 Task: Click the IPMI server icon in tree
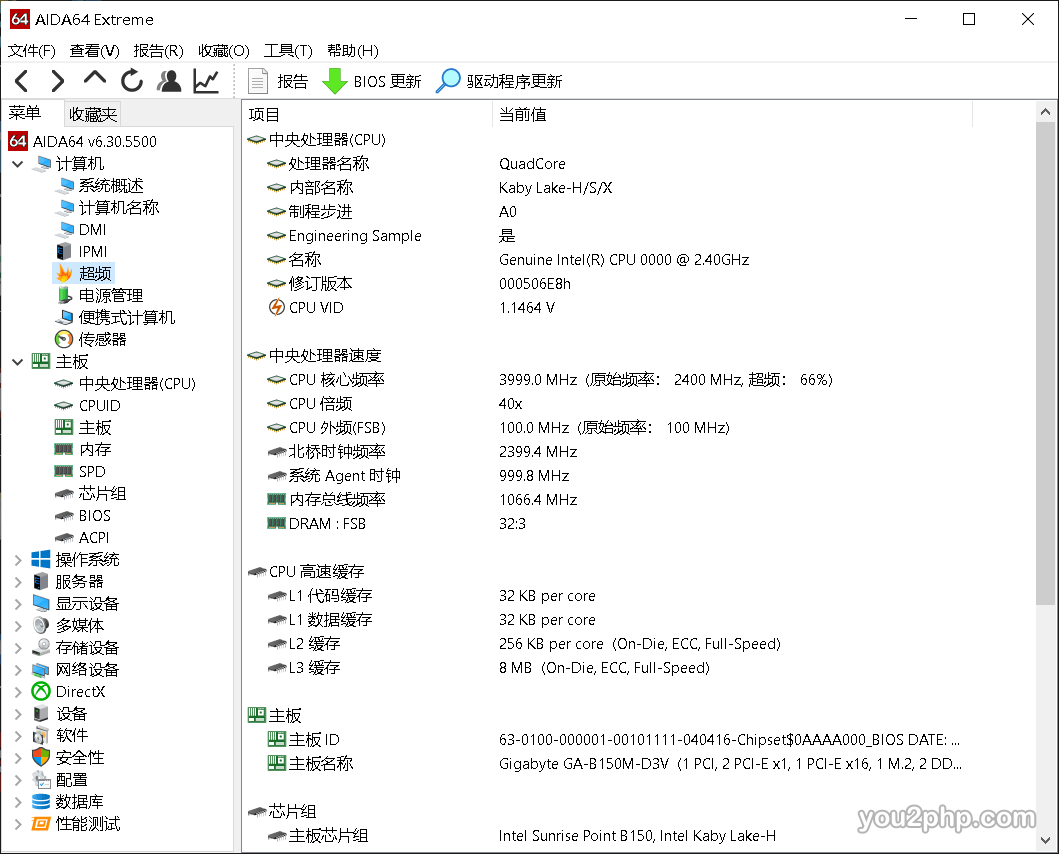click(63, 251)
